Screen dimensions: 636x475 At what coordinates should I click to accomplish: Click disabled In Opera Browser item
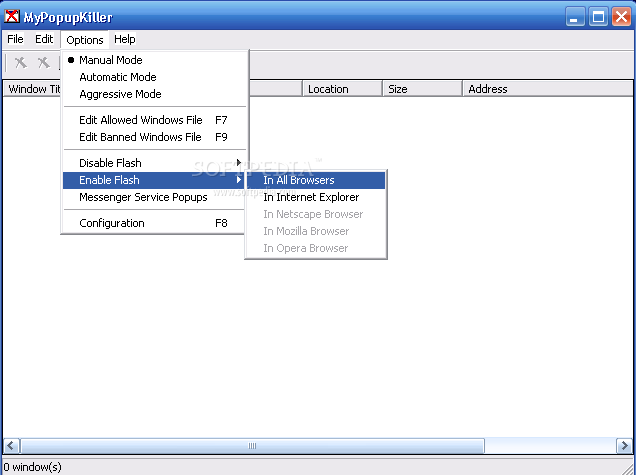coord(316,248)
